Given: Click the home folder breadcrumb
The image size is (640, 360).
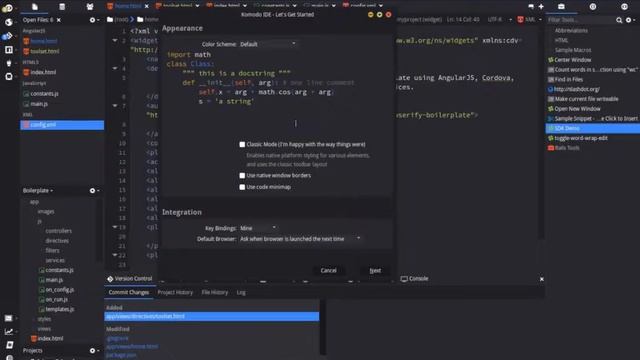Looking at the screenshot, I should coord(147,19).
